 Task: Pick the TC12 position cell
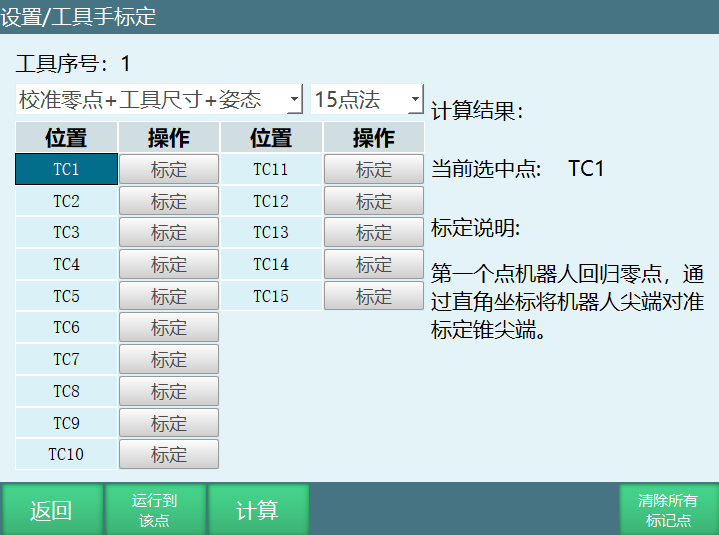click(x=270, y=201)
